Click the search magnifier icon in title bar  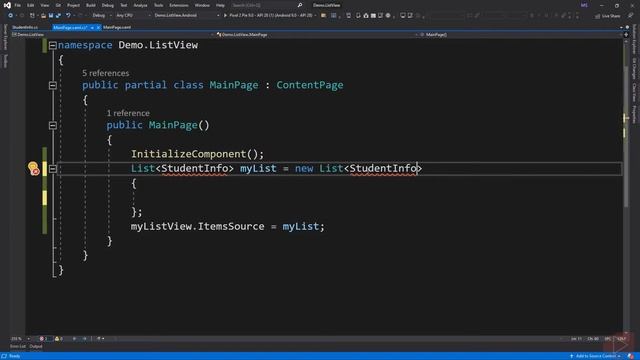click(x=300, y=5)
